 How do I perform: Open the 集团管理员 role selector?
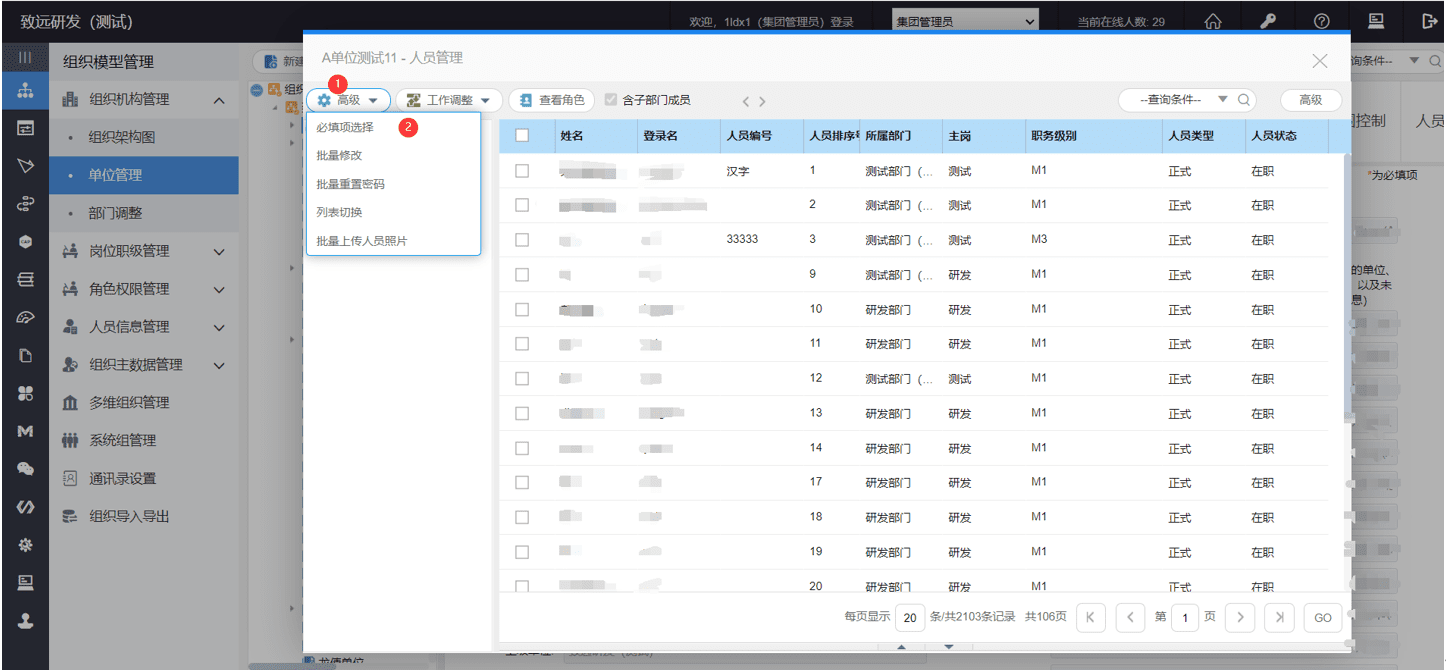click(x=965, y=21)
